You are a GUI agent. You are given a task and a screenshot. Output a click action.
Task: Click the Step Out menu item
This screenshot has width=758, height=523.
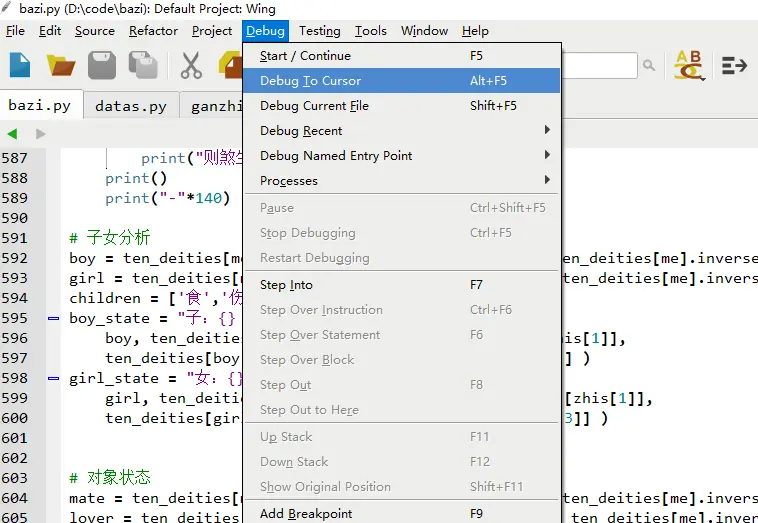(402, 385)
